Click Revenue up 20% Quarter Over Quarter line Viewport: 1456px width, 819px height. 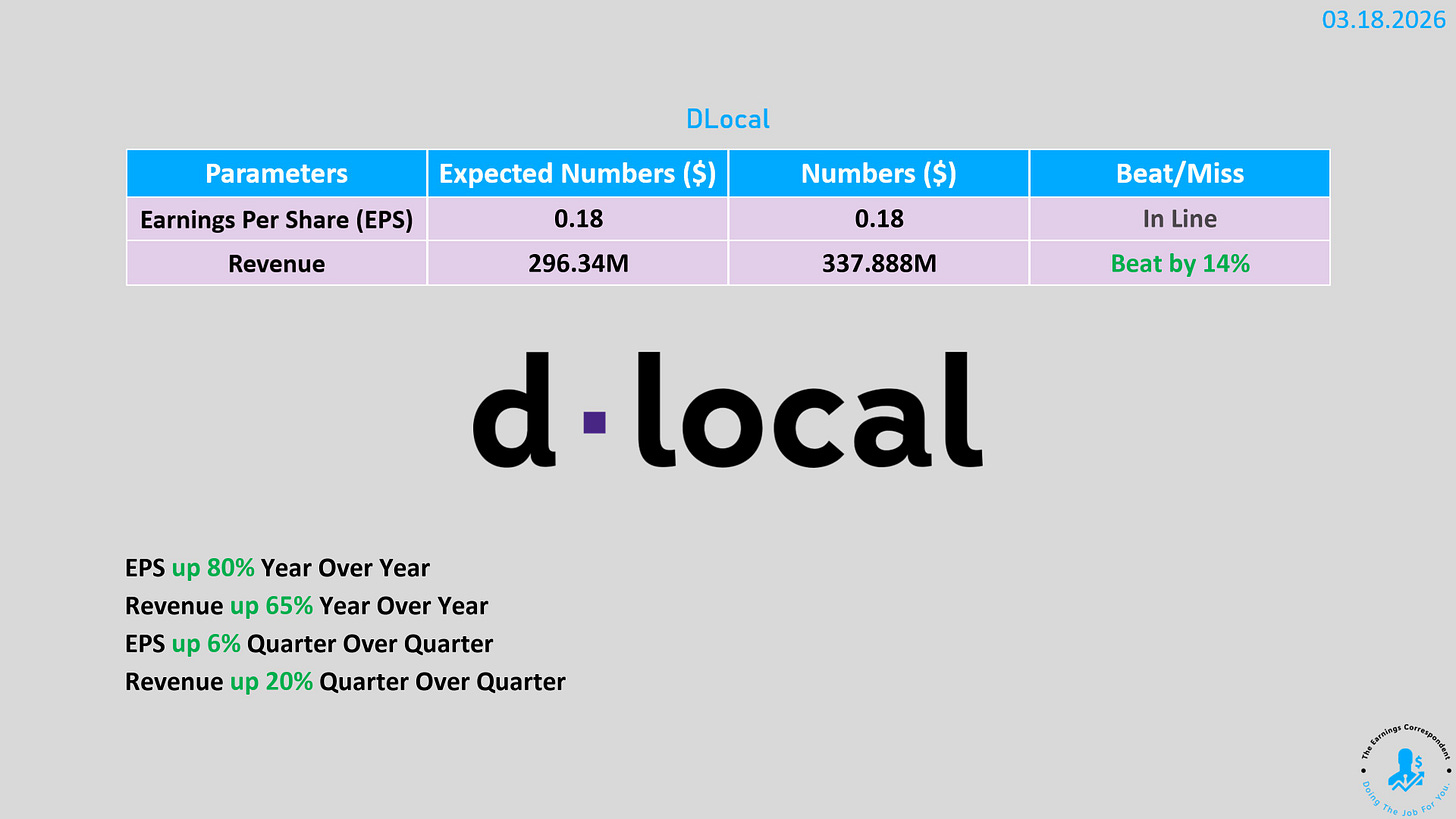coord(345,682)
